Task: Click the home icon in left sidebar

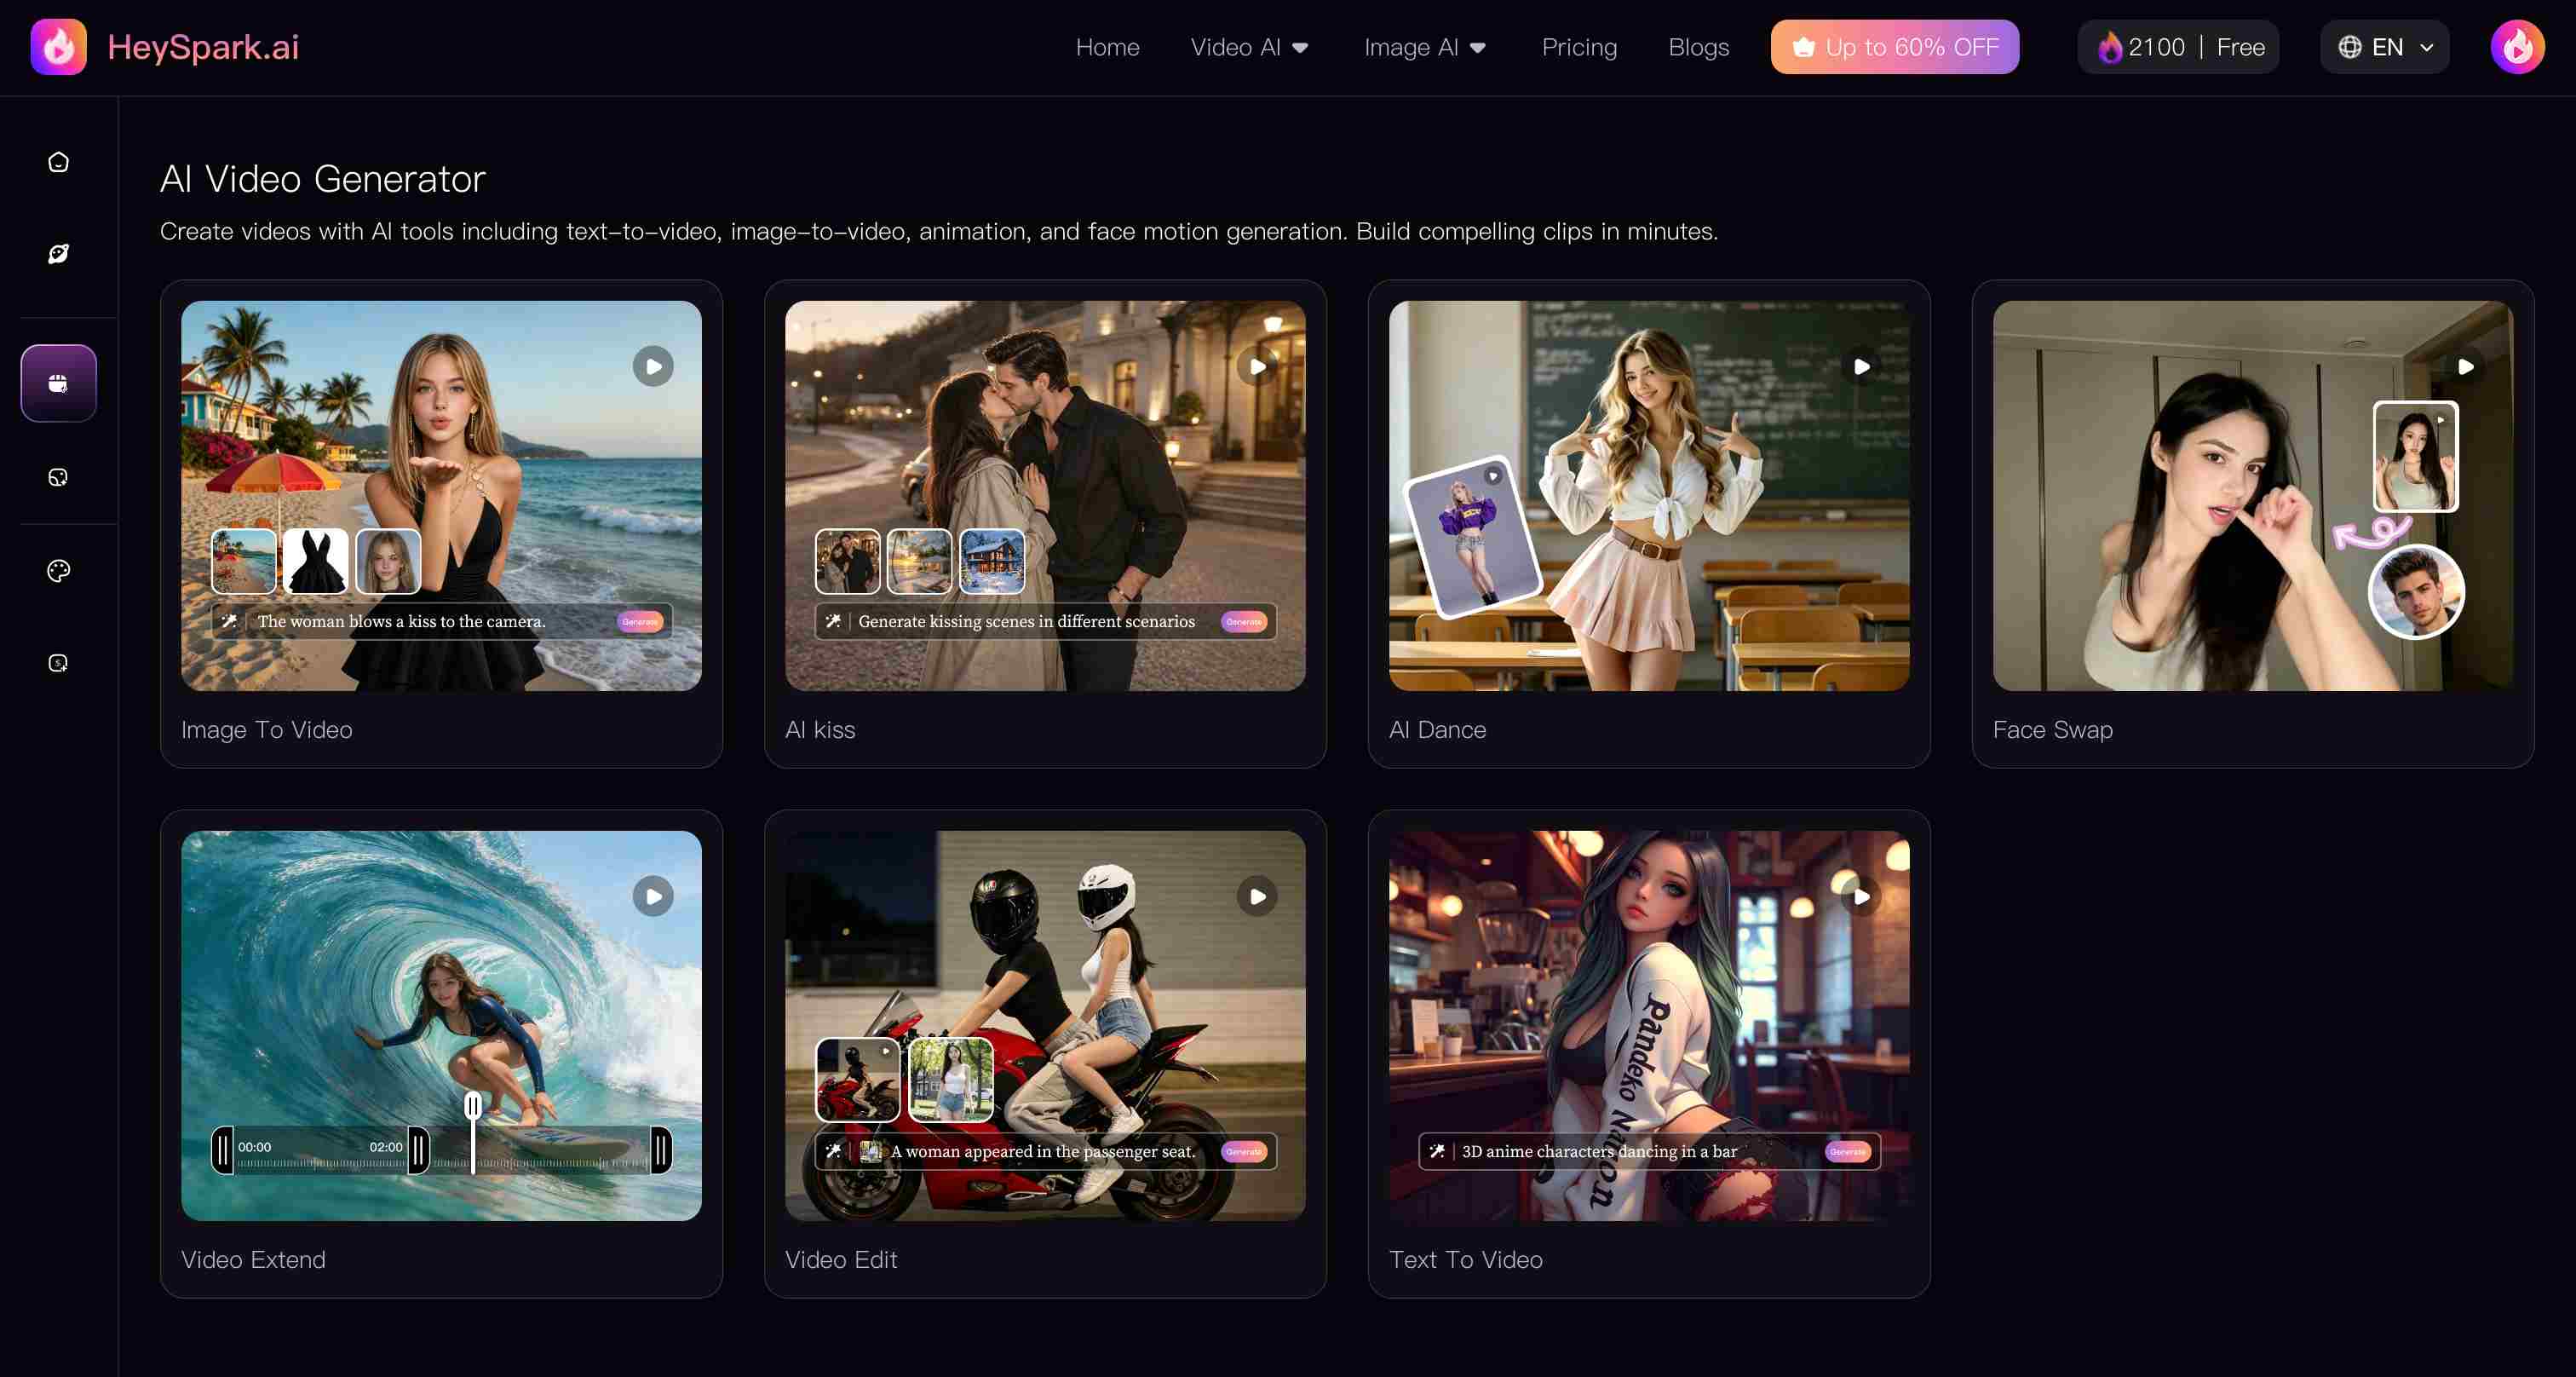Action: [58, 162]
